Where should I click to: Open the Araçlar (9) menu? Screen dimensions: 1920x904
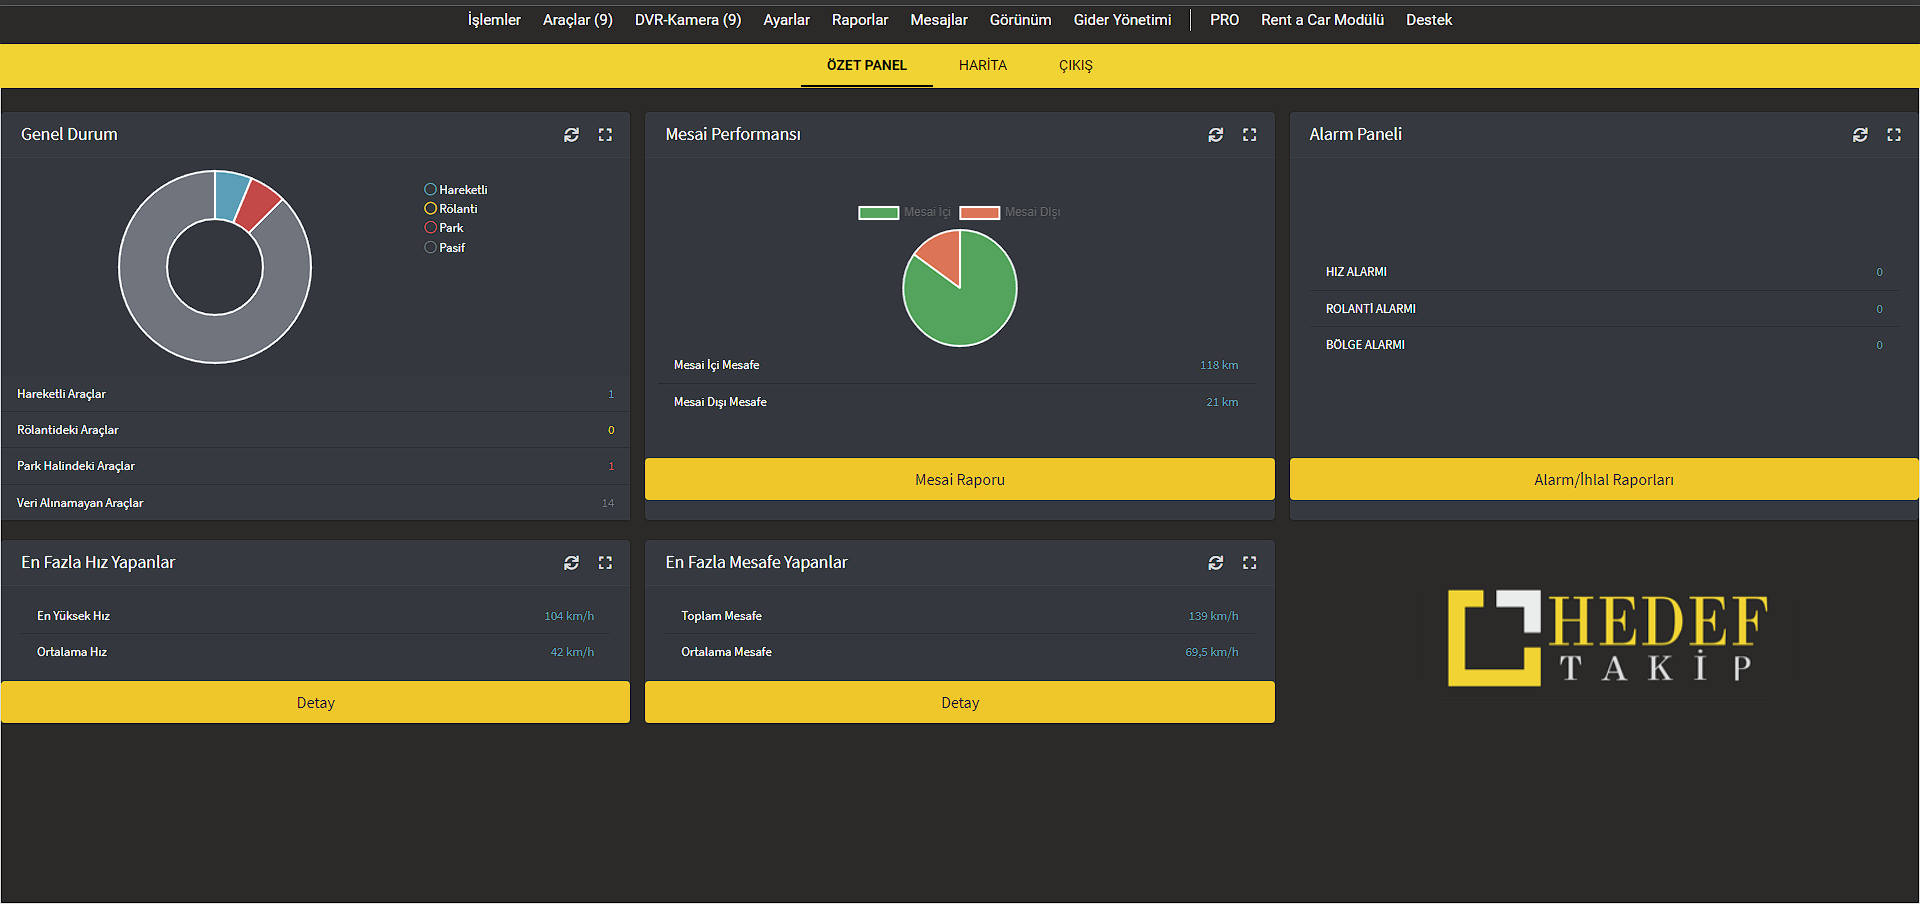tap(578, 20)
